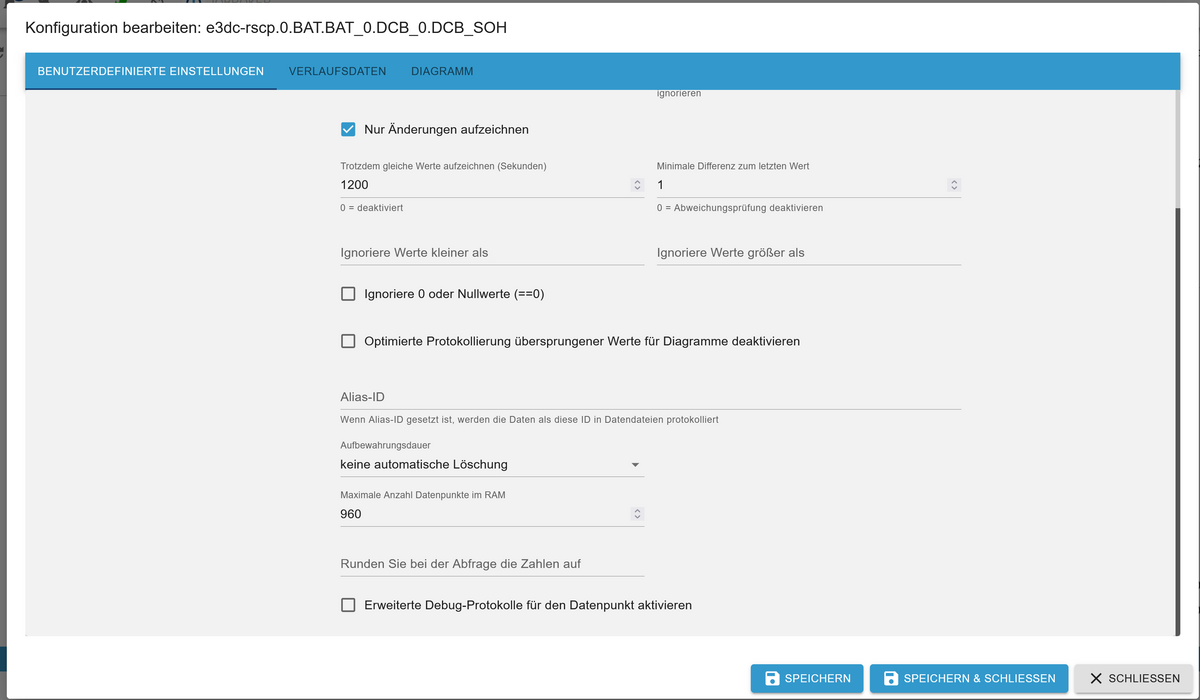Click the dialog's vertical scrollbar

tap(1178, 420)
